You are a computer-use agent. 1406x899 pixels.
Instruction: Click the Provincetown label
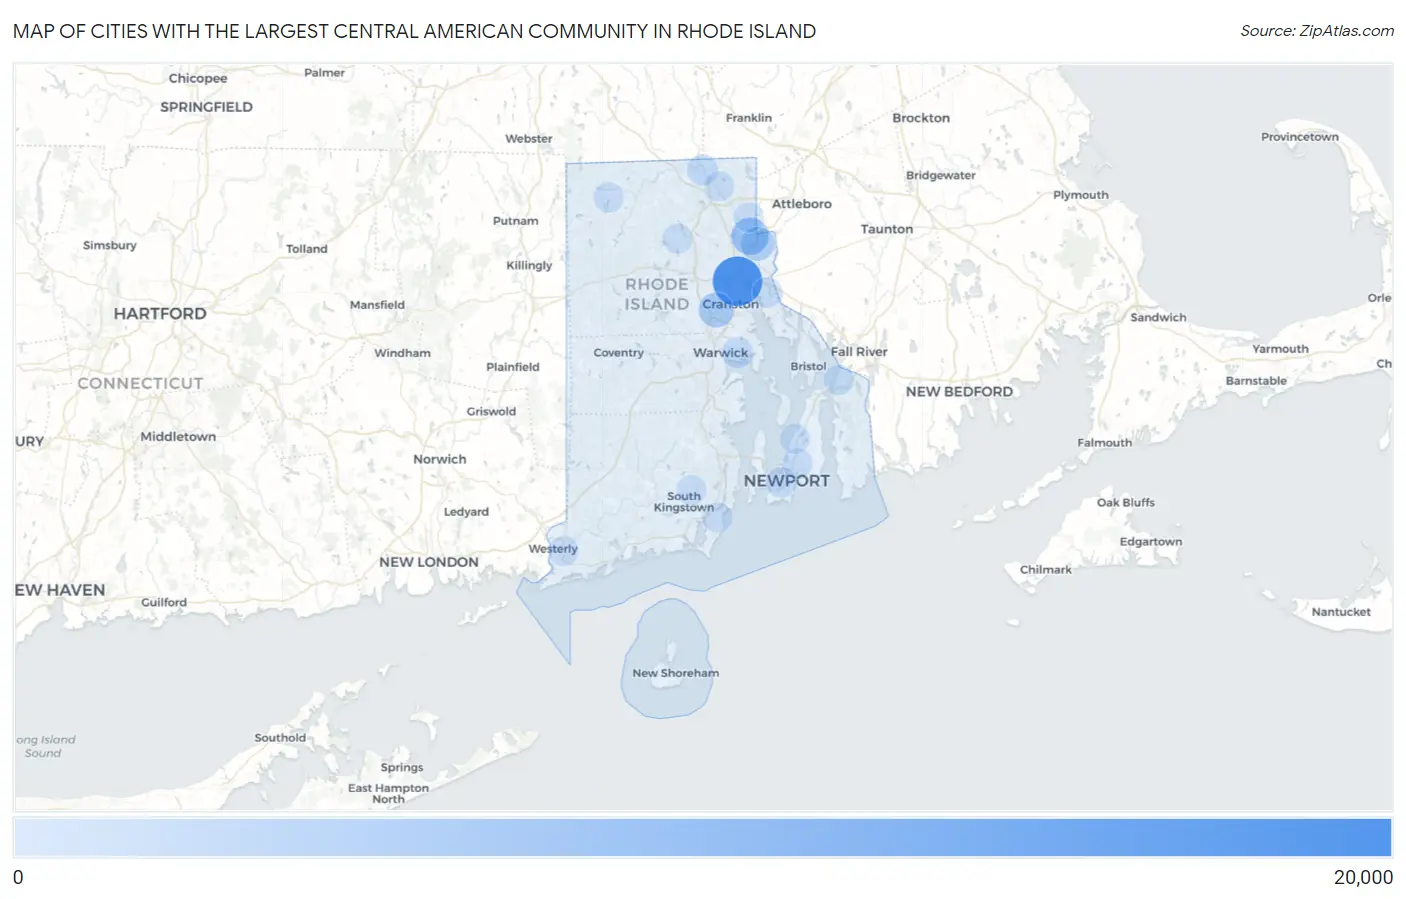click(x=1300, y=137)
